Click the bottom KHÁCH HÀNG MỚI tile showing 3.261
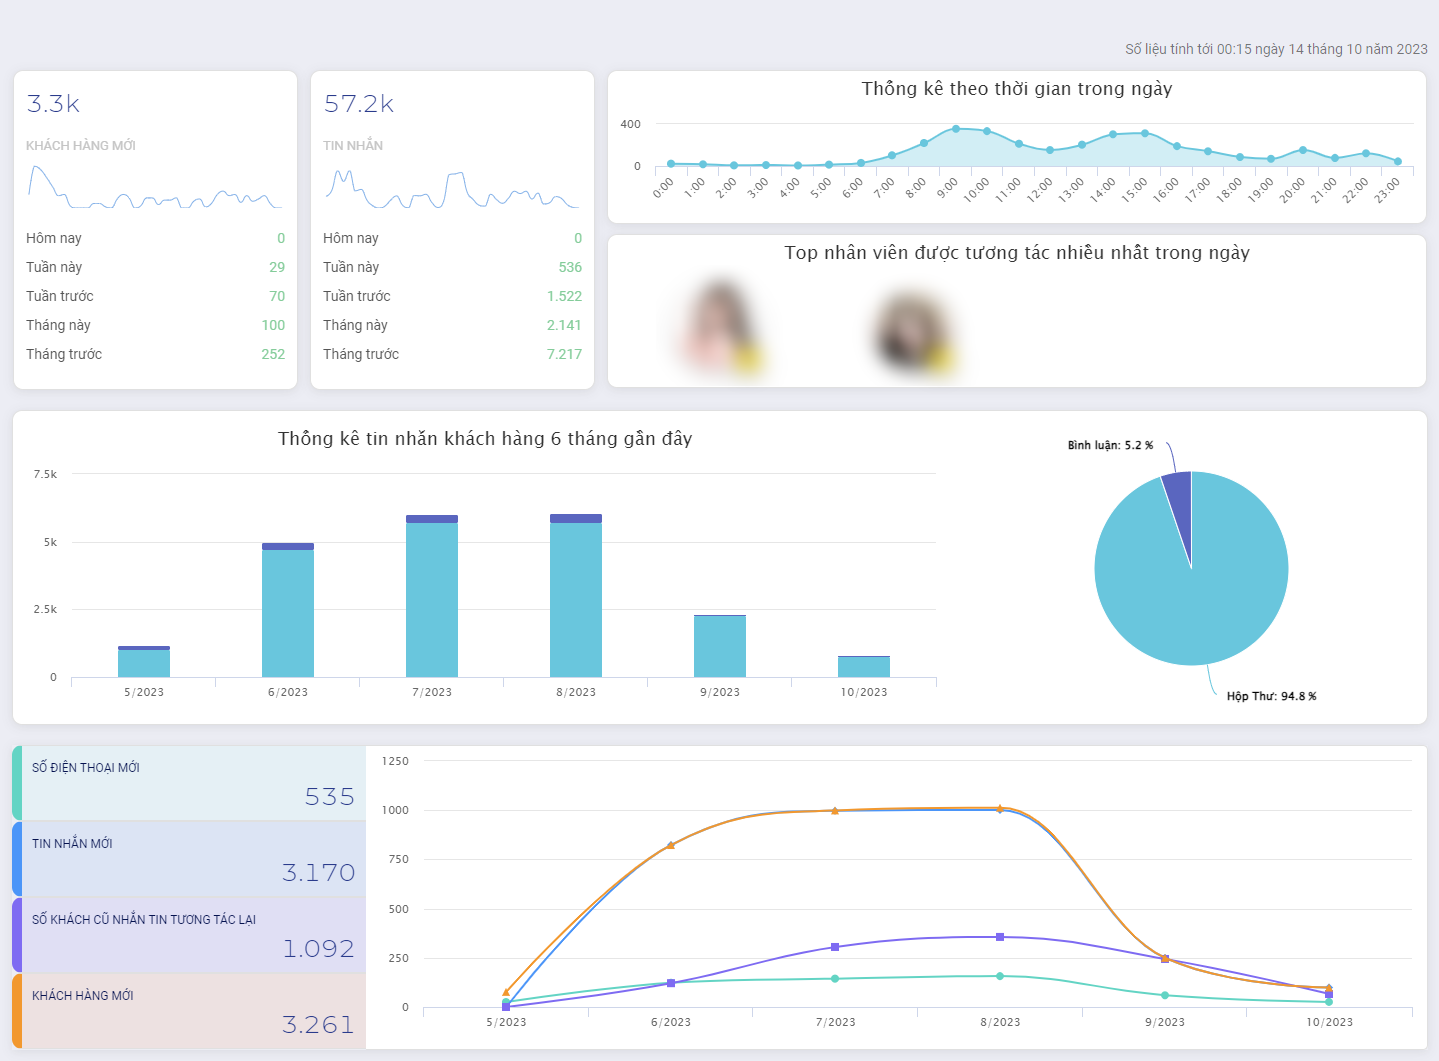1439x1061 pixels. 189,1011
